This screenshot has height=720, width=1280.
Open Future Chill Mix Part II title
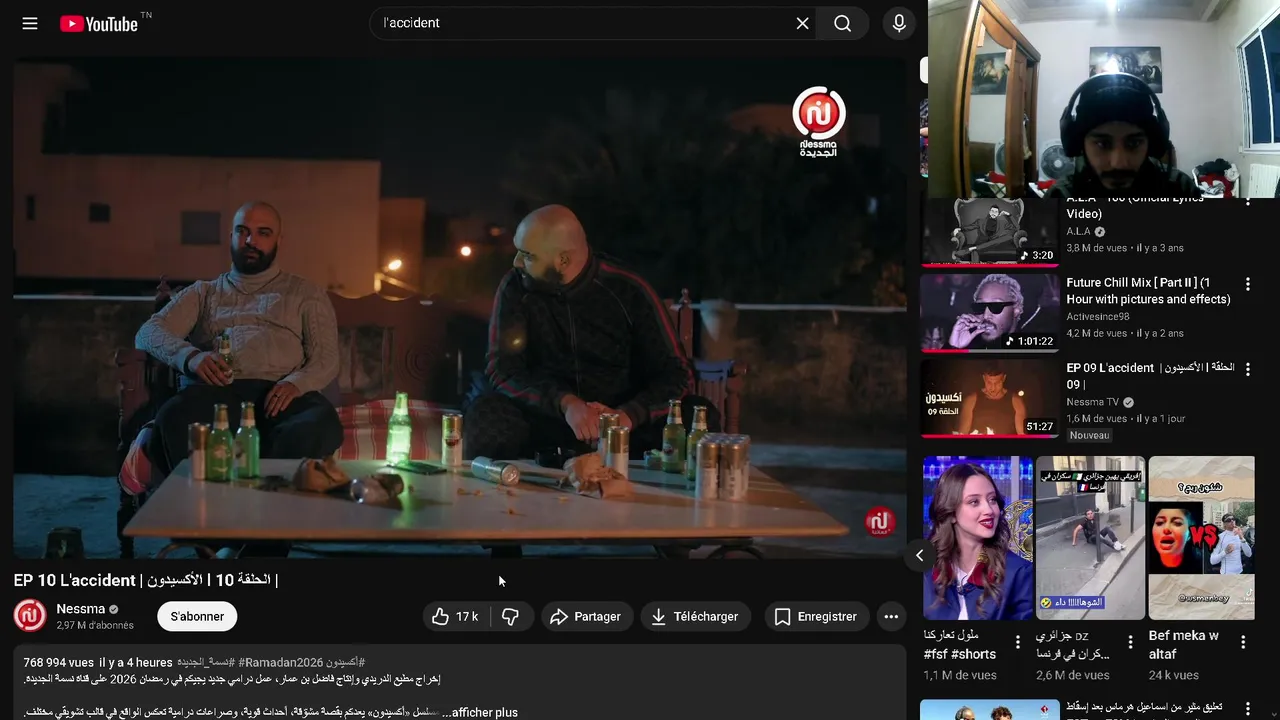1148,291
